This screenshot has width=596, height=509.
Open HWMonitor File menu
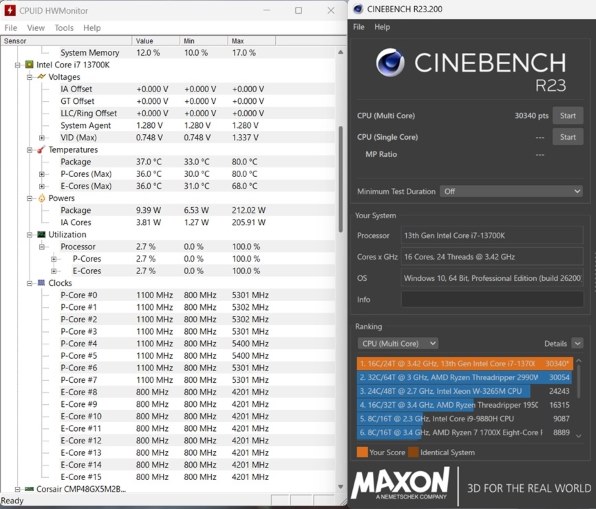(11, 28)
